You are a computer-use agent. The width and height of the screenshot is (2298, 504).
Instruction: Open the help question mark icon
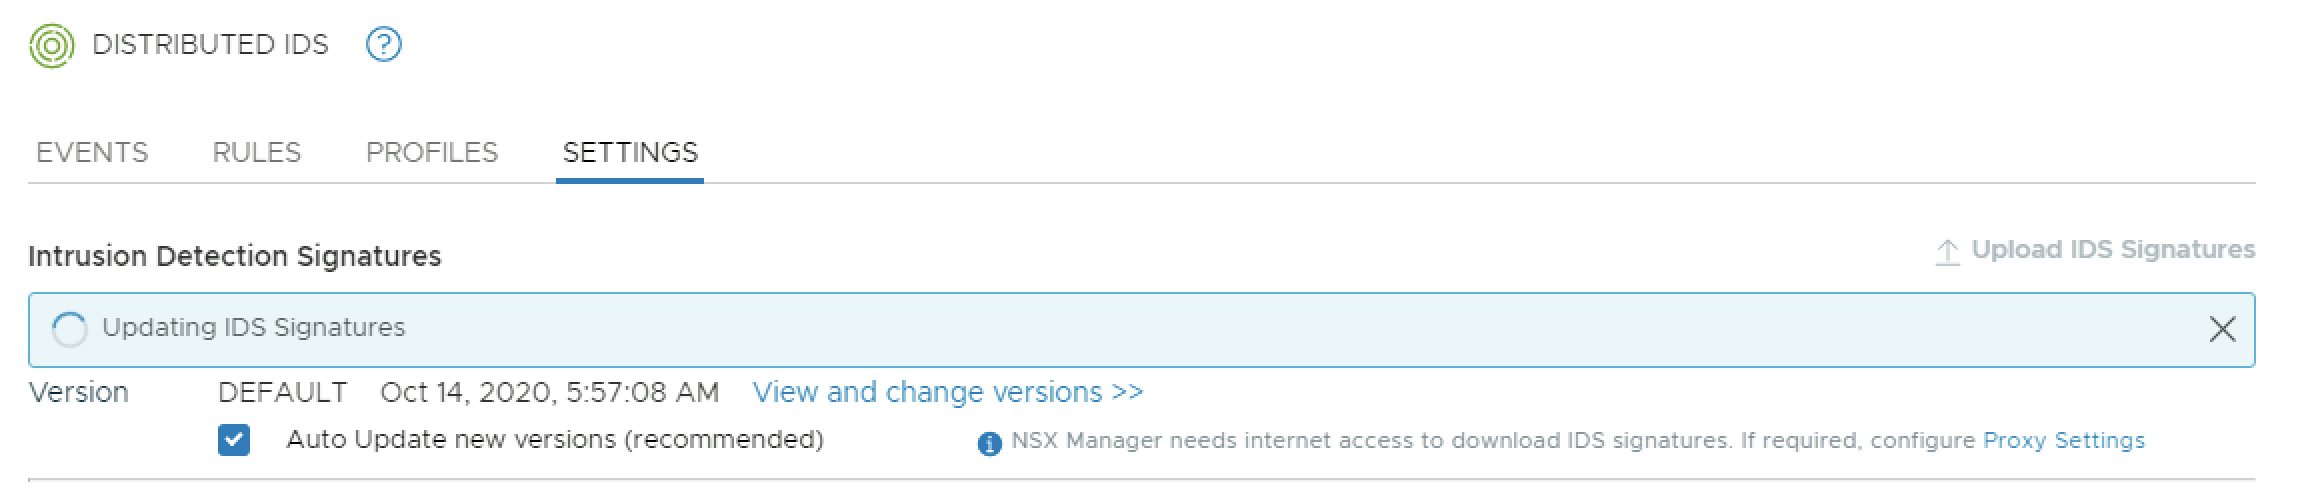[384, 45]
